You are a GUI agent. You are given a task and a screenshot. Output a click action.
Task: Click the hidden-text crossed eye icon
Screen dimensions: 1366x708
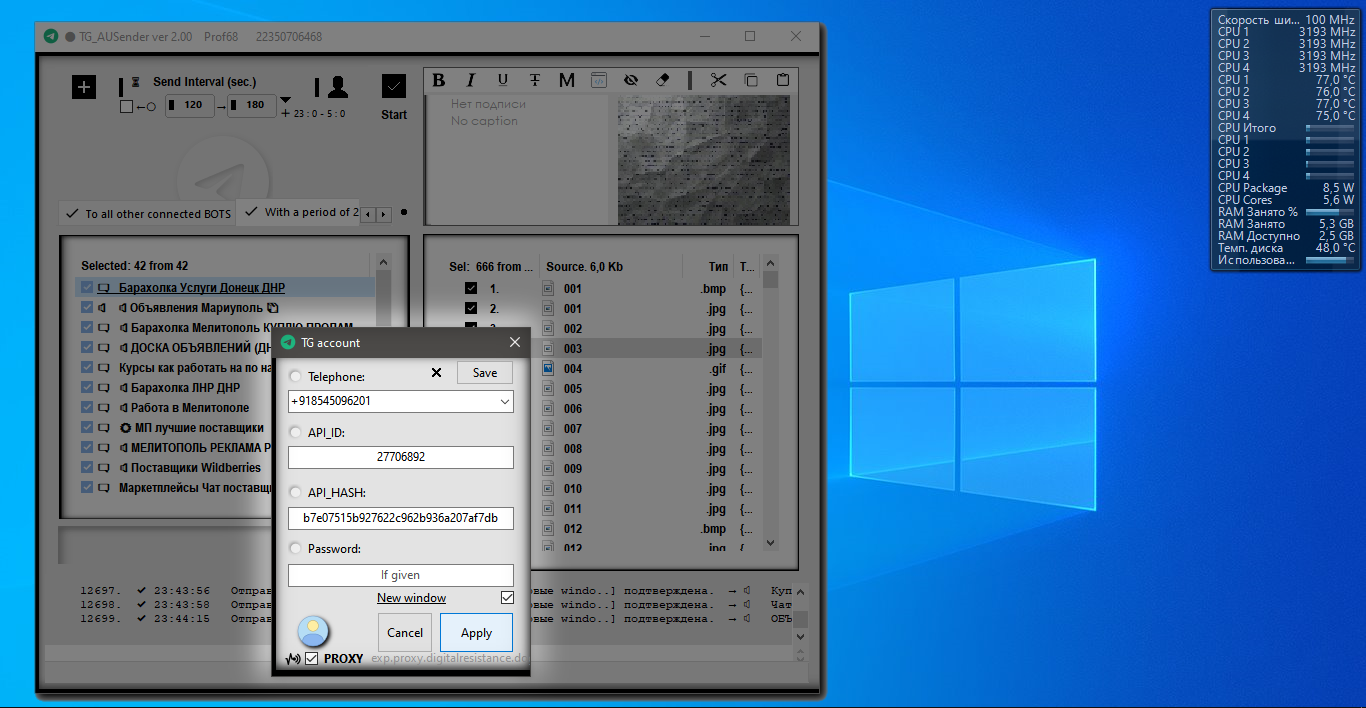(630, 81)
